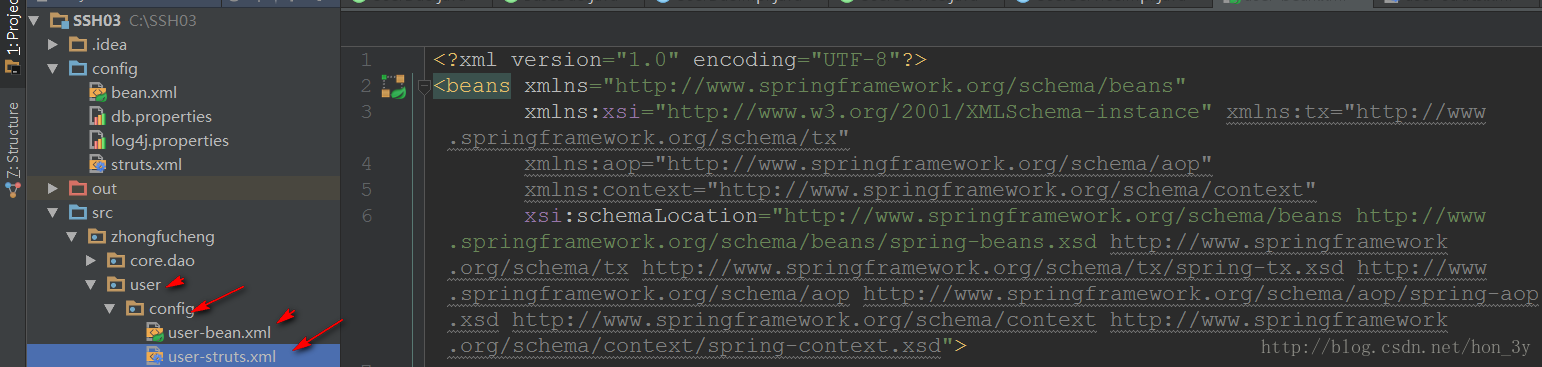Screen dimensions: 1542x367
Task: Click the user-bean.xml file icon
Action: click(x=154, y=333)
